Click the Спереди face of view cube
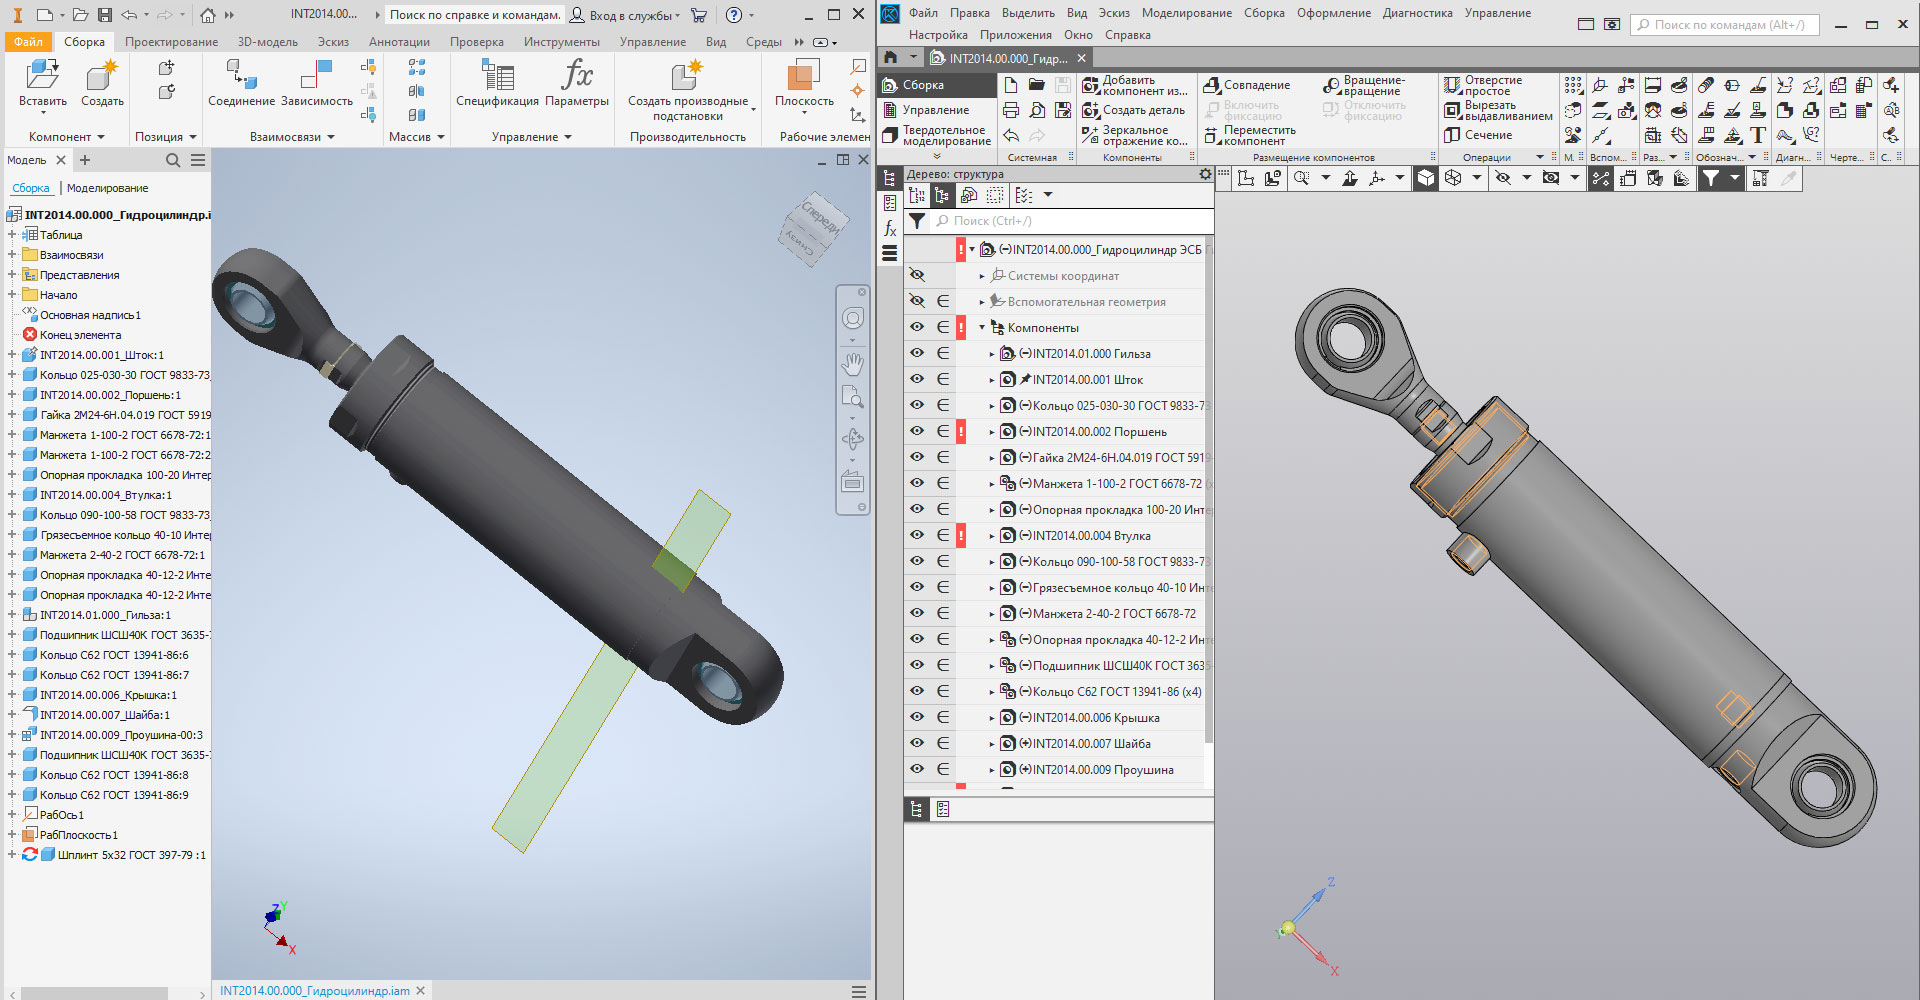 (819, 219)
